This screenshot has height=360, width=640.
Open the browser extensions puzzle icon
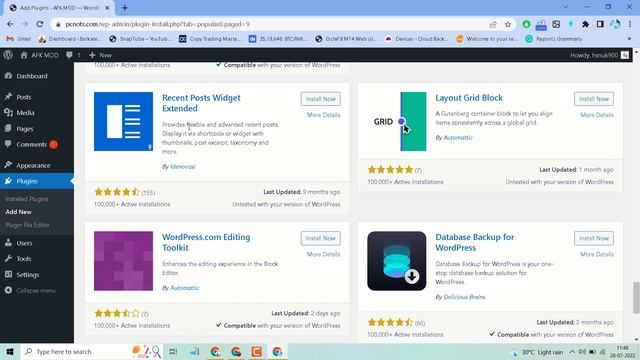585,24
